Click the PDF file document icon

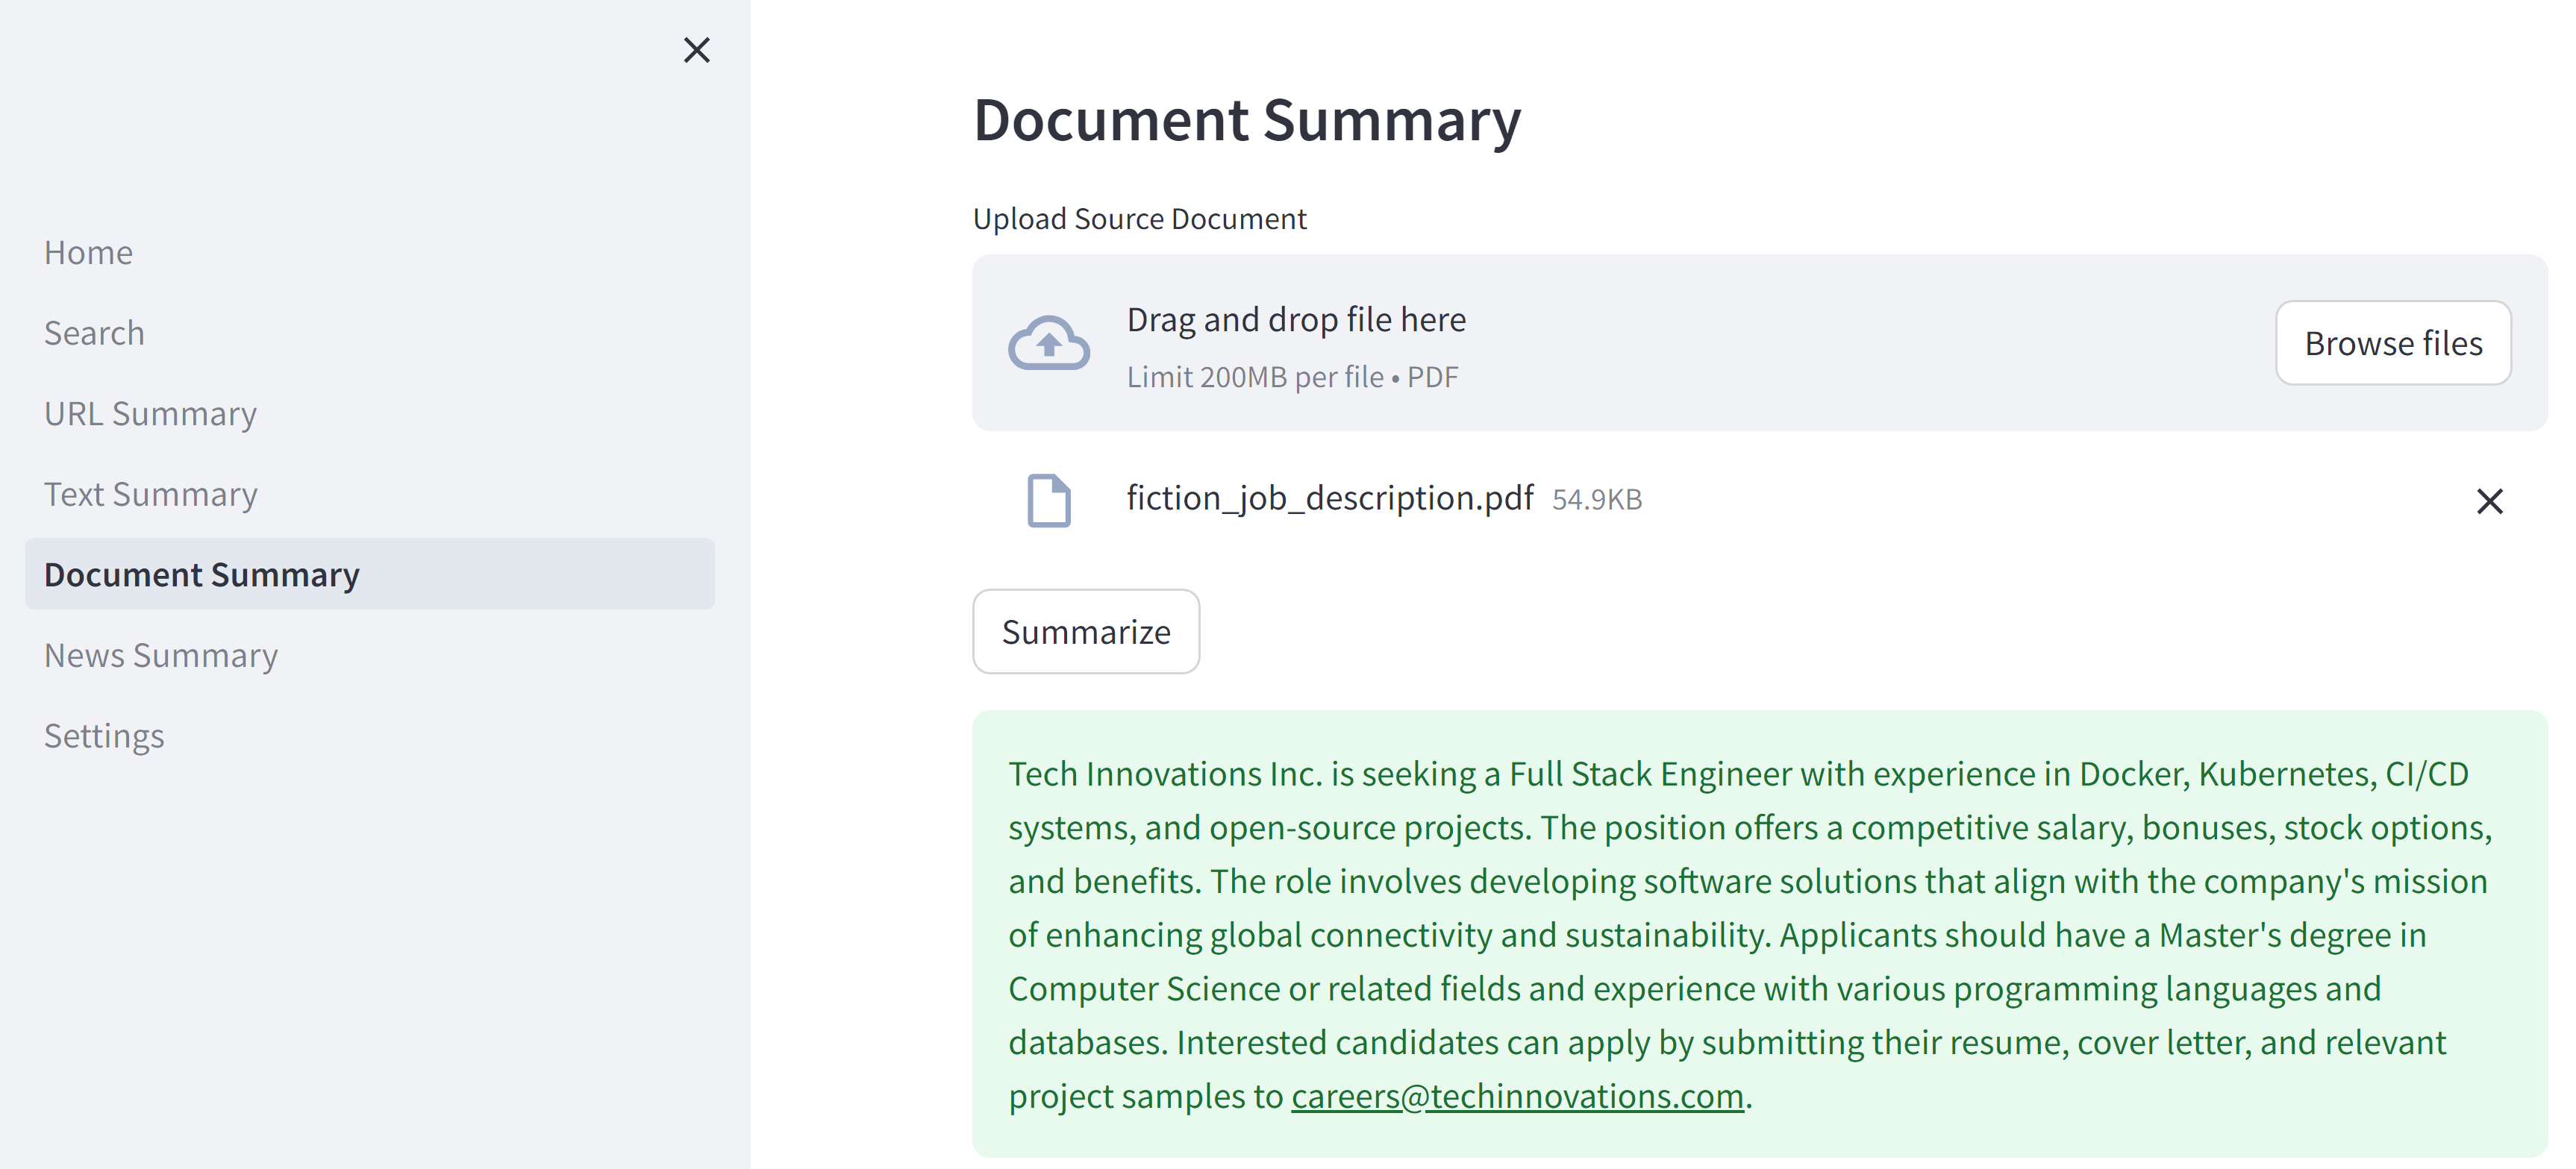tap(1048, 500)
